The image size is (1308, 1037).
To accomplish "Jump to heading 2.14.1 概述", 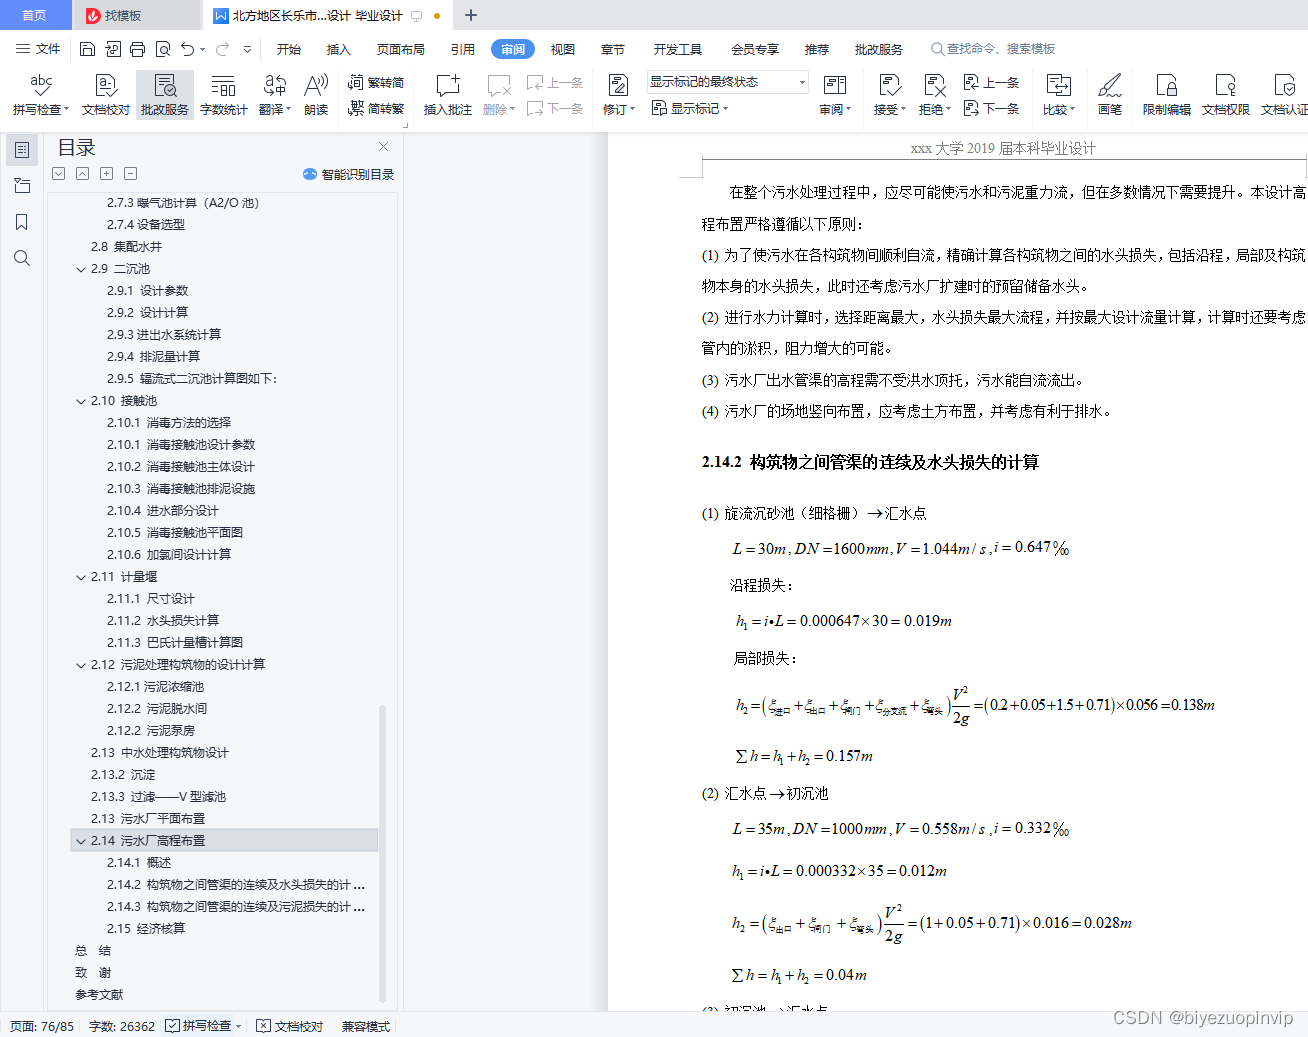I will coord(139,863).
